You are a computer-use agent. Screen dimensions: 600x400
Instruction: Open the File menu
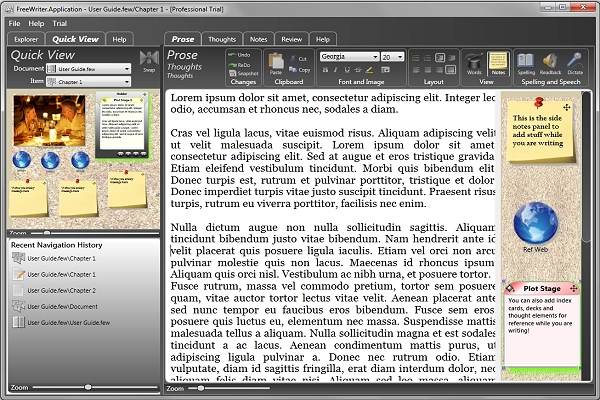coord(14,23)
